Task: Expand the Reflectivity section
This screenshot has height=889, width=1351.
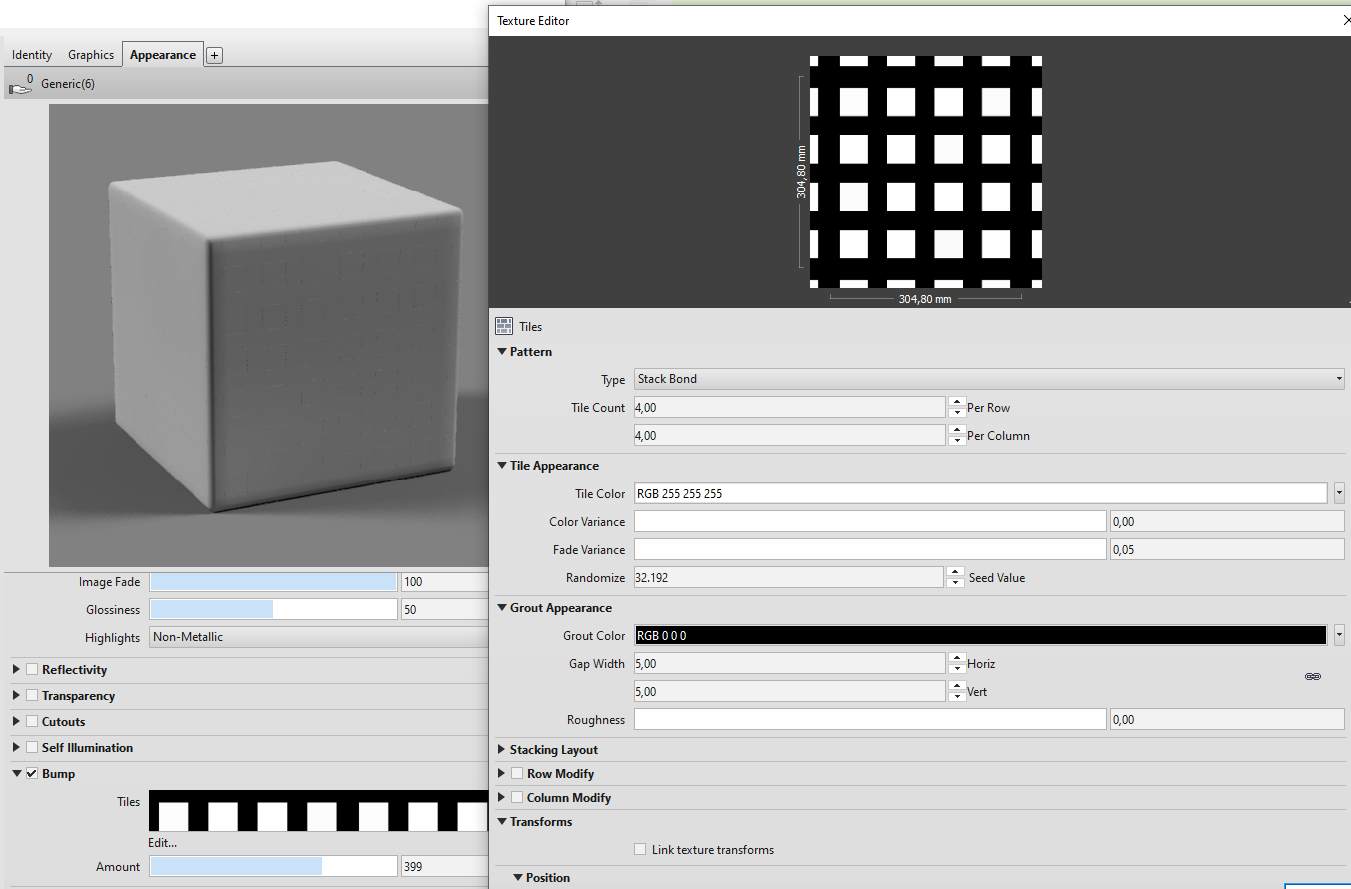Action: [x=16, y=670]
